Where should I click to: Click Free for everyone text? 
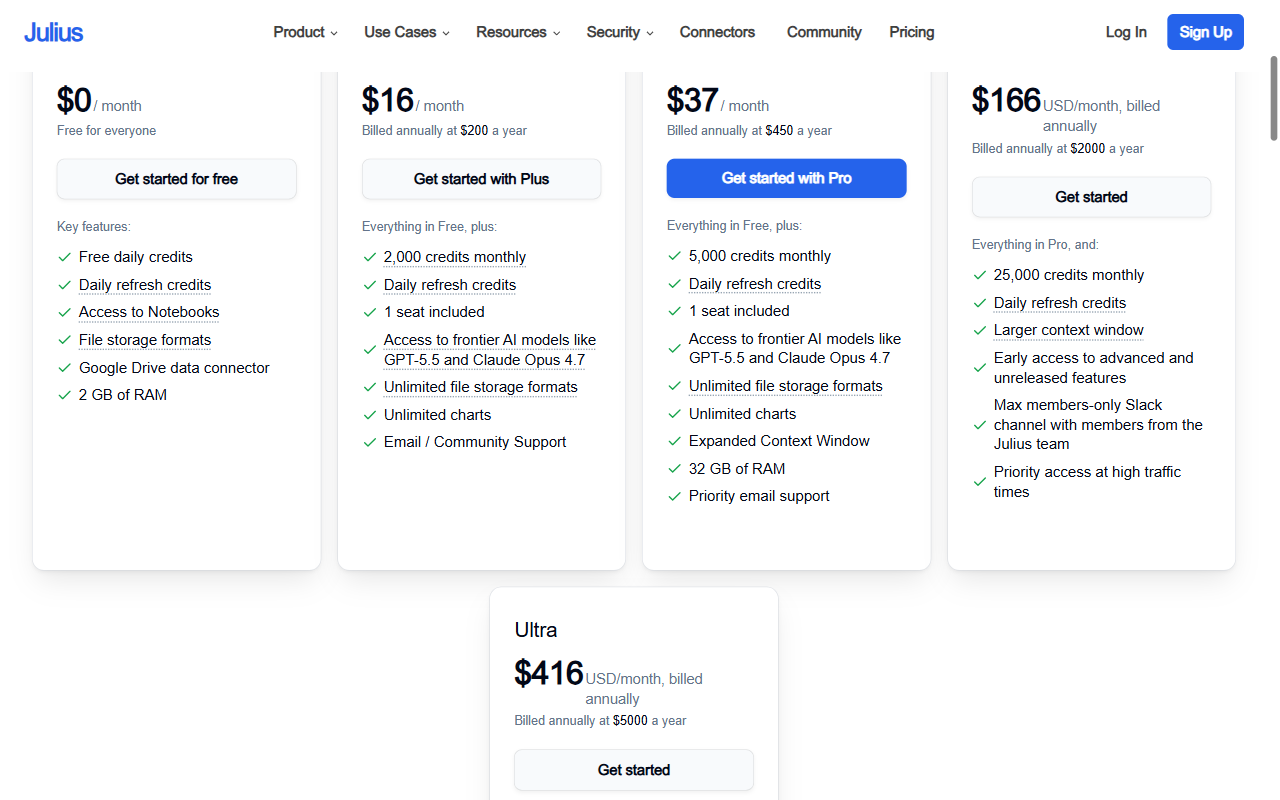(x=107, y=130)
